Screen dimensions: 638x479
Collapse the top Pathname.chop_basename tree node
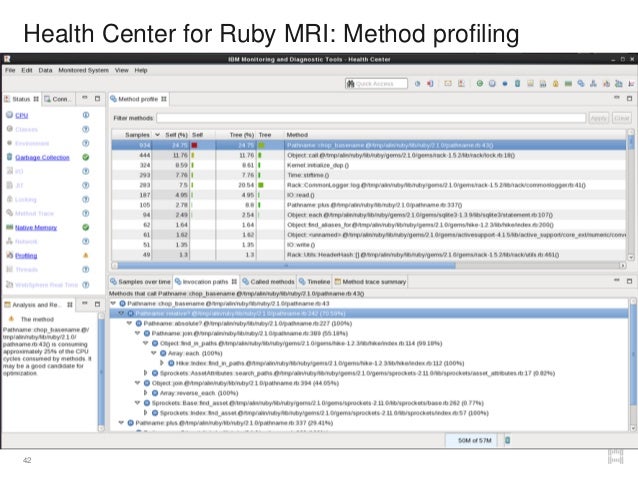tap(114, 303)
